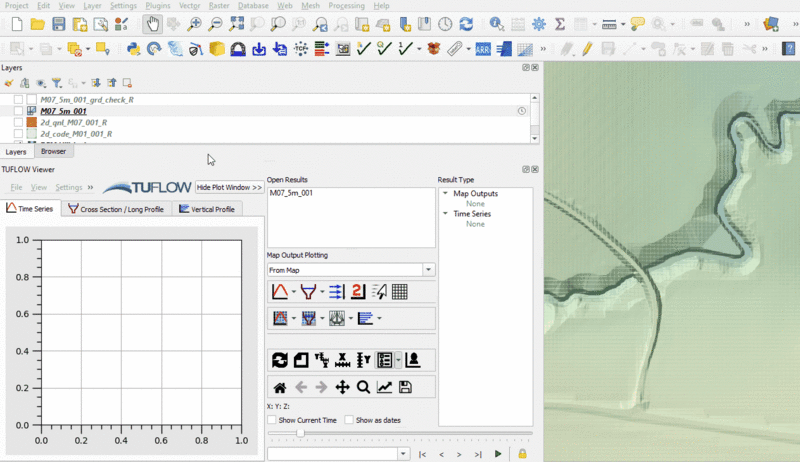800x462 pixels.
Task: Click Hide Plot Window button
Action: tap(229, 187)
